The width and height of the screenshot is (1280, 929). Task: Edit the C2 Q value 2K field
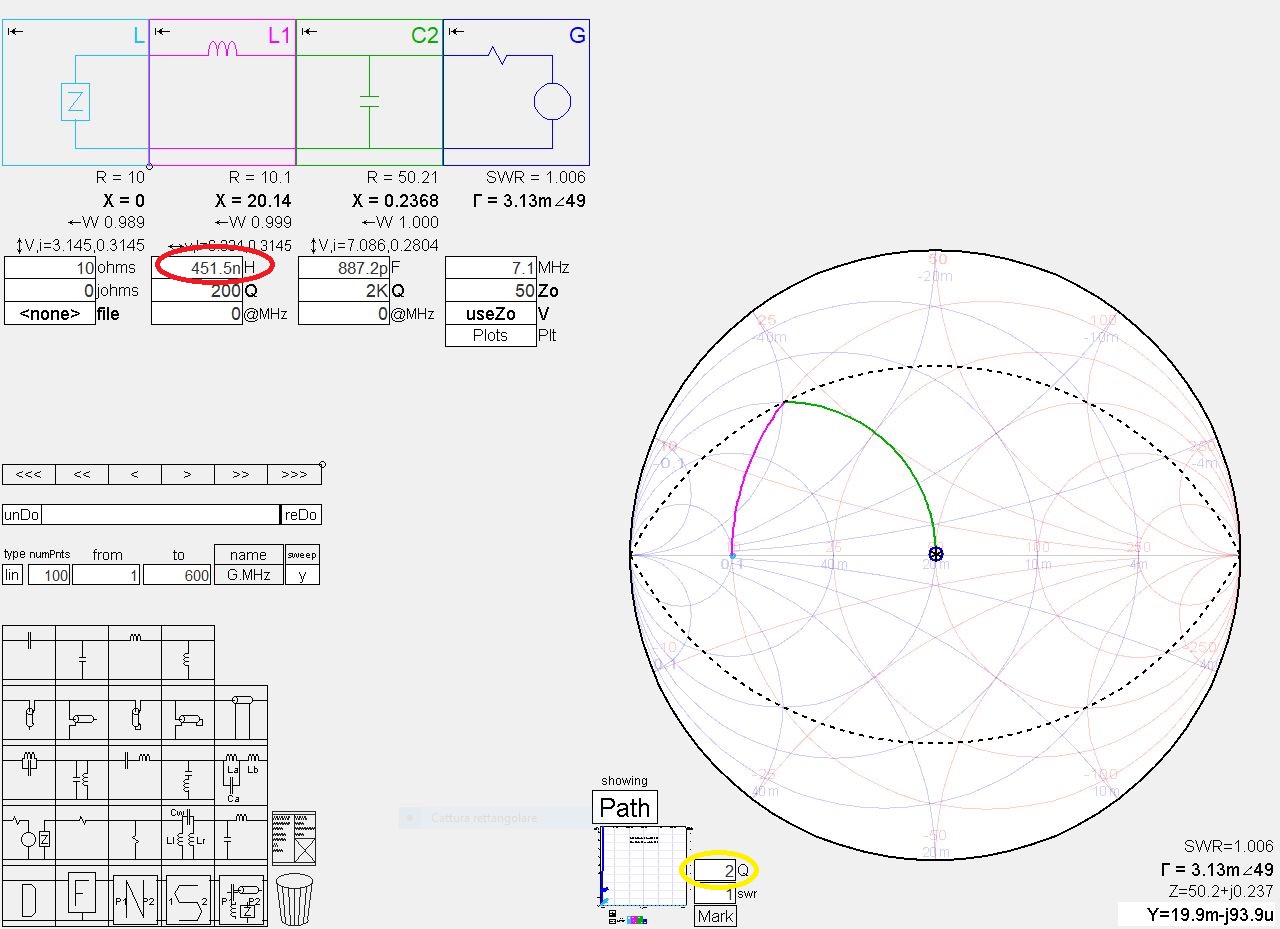[344, 291]
